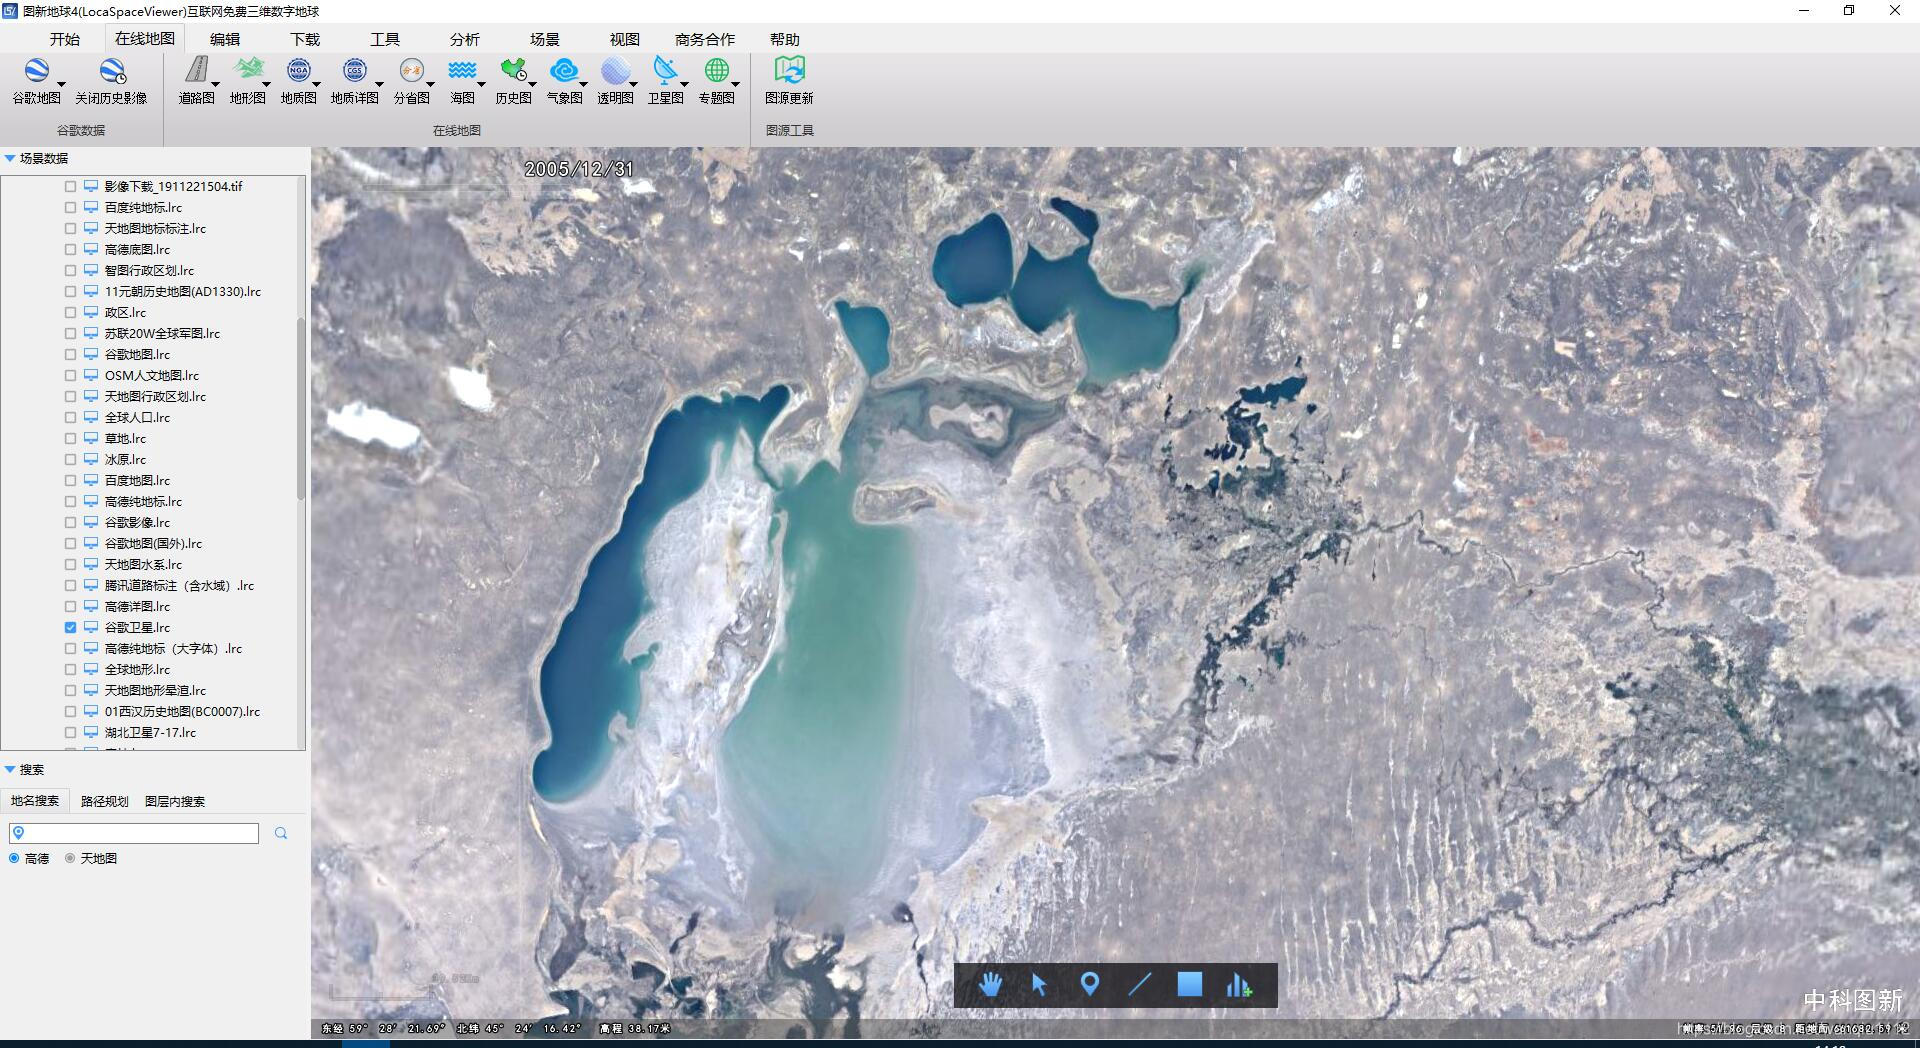
Task: Open the 气象图 dropdown arrow
Action: [584, 85]
